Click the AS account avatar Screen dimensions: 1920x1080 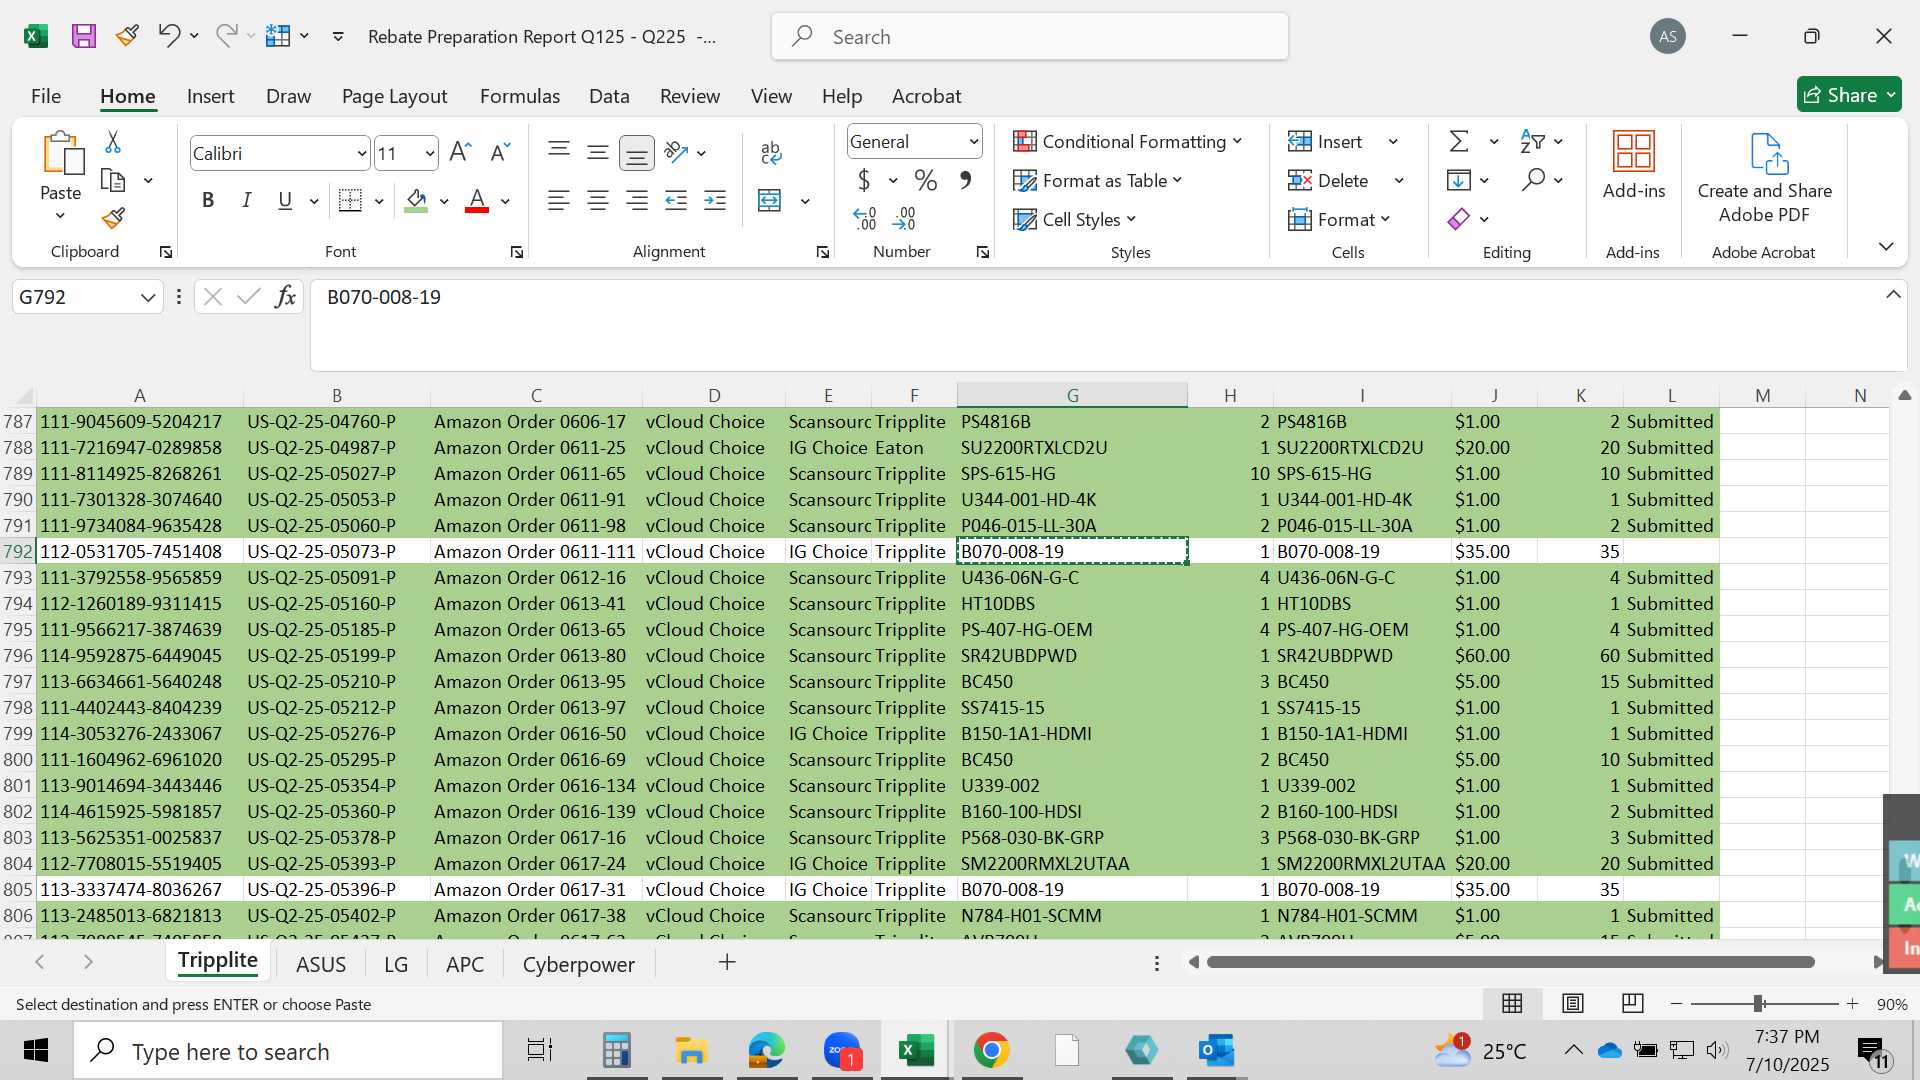click(x=1668, y=37)
